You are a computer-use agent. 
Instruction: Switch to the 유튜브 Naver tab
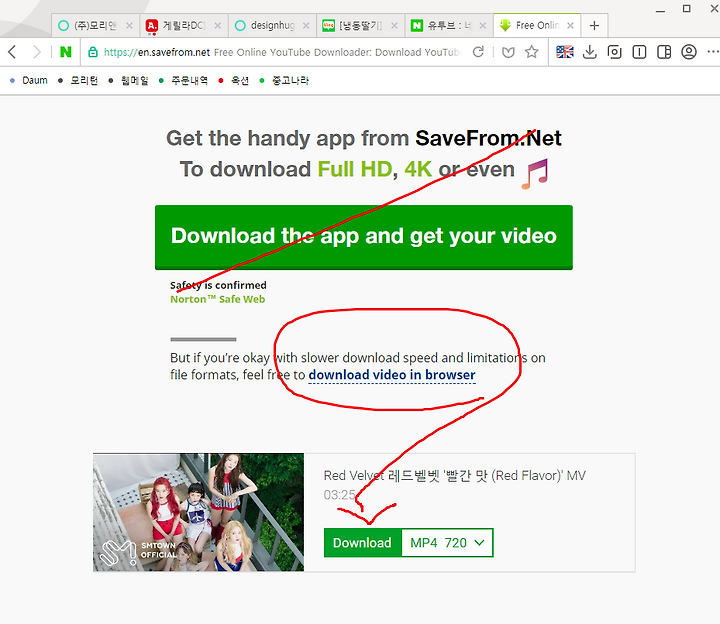(x=448, y=26)
